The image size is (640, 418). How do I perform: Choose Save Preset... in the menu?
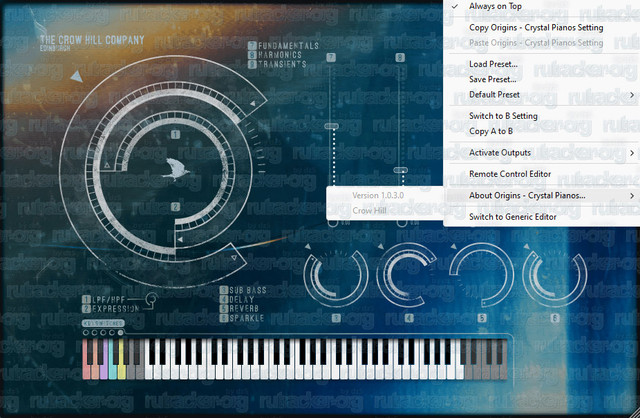(493, 79)
